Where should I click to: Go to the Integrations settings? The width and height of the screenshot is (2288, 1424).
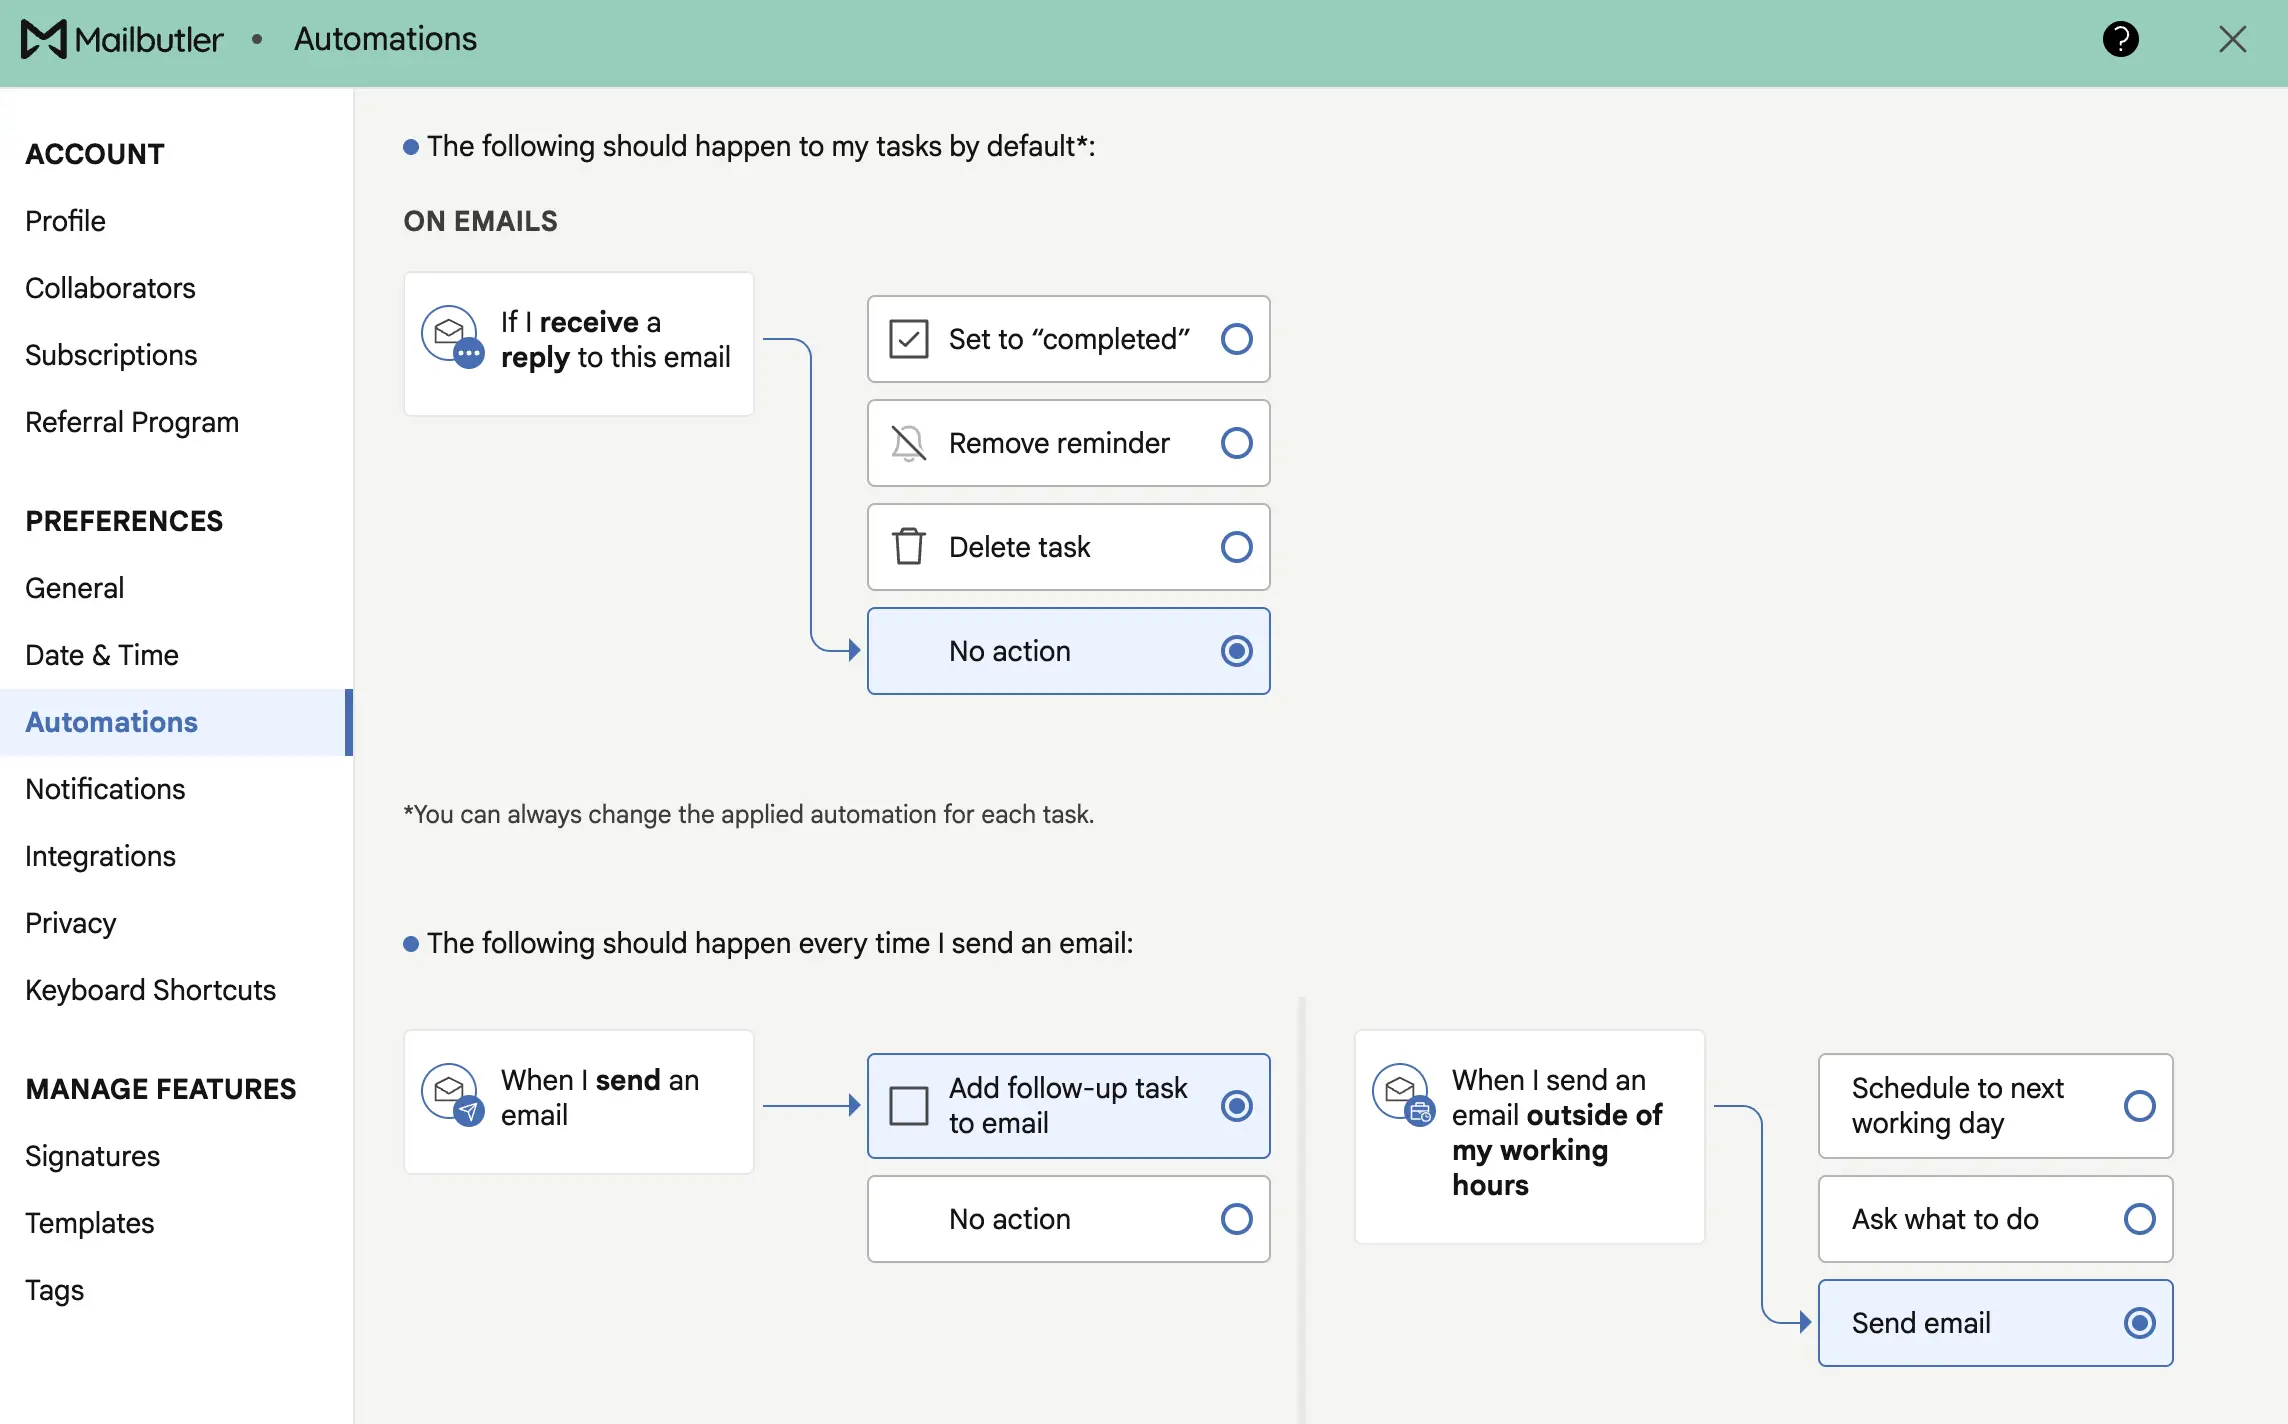pyautogui.click(x=100, y=856)
